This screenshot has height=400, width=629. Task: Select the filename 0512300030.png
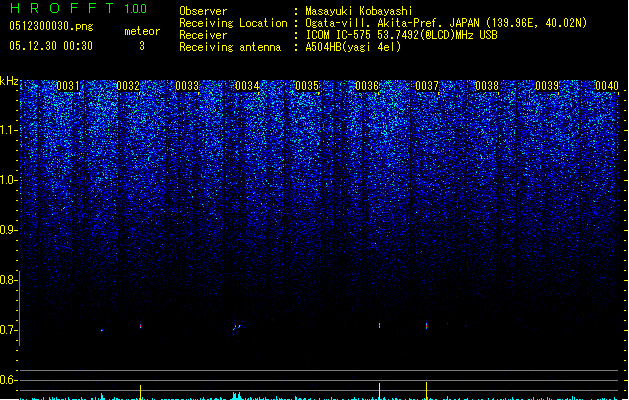(51, 26)
